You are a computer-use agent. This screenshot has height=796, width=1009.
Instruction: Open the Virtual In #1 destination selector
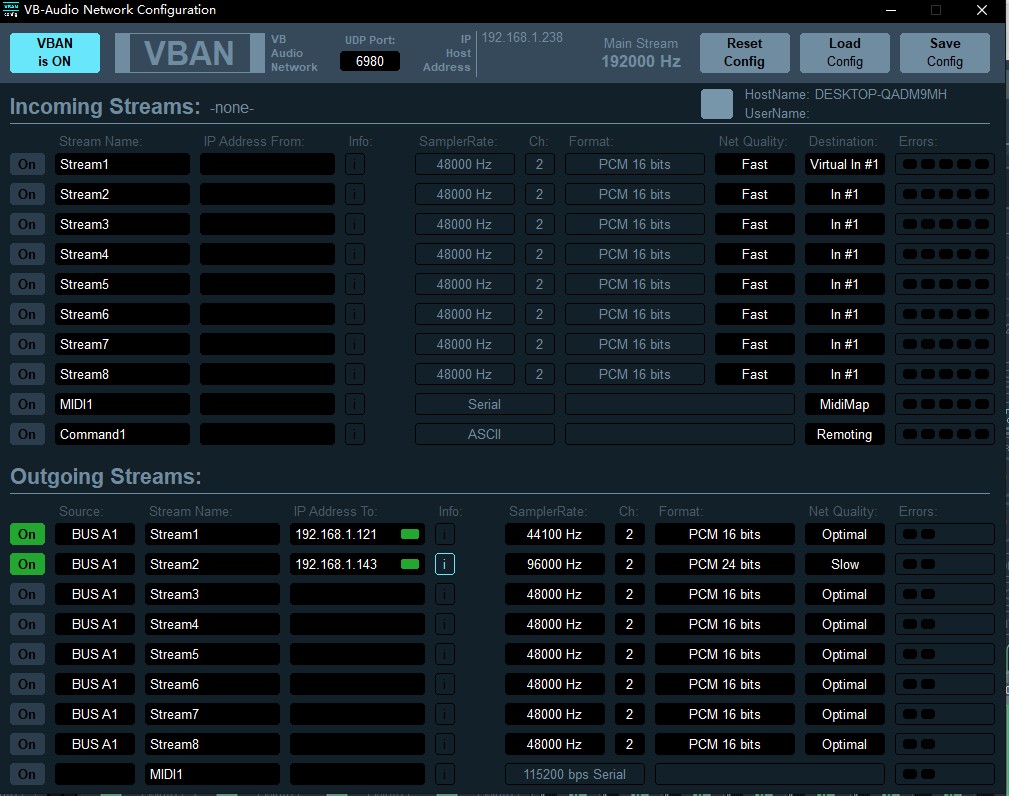844,164
